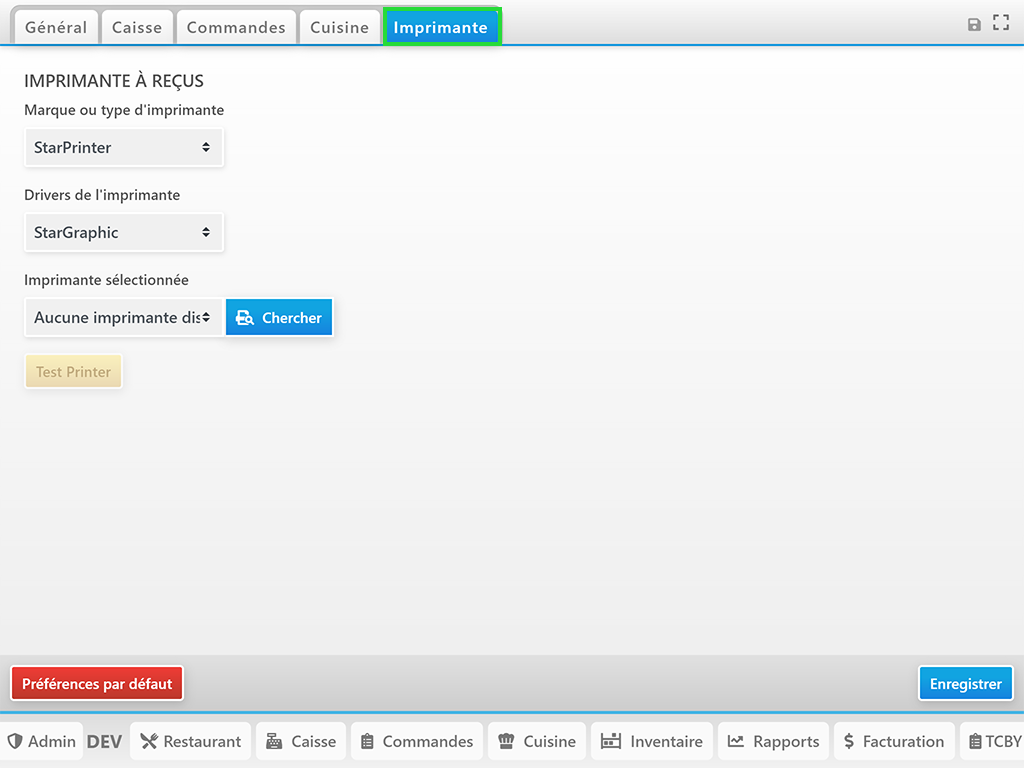Expand the StarGraphic drivers dropdown
This screenshot has width=1024, height=768.
click(x=123, y=232)
